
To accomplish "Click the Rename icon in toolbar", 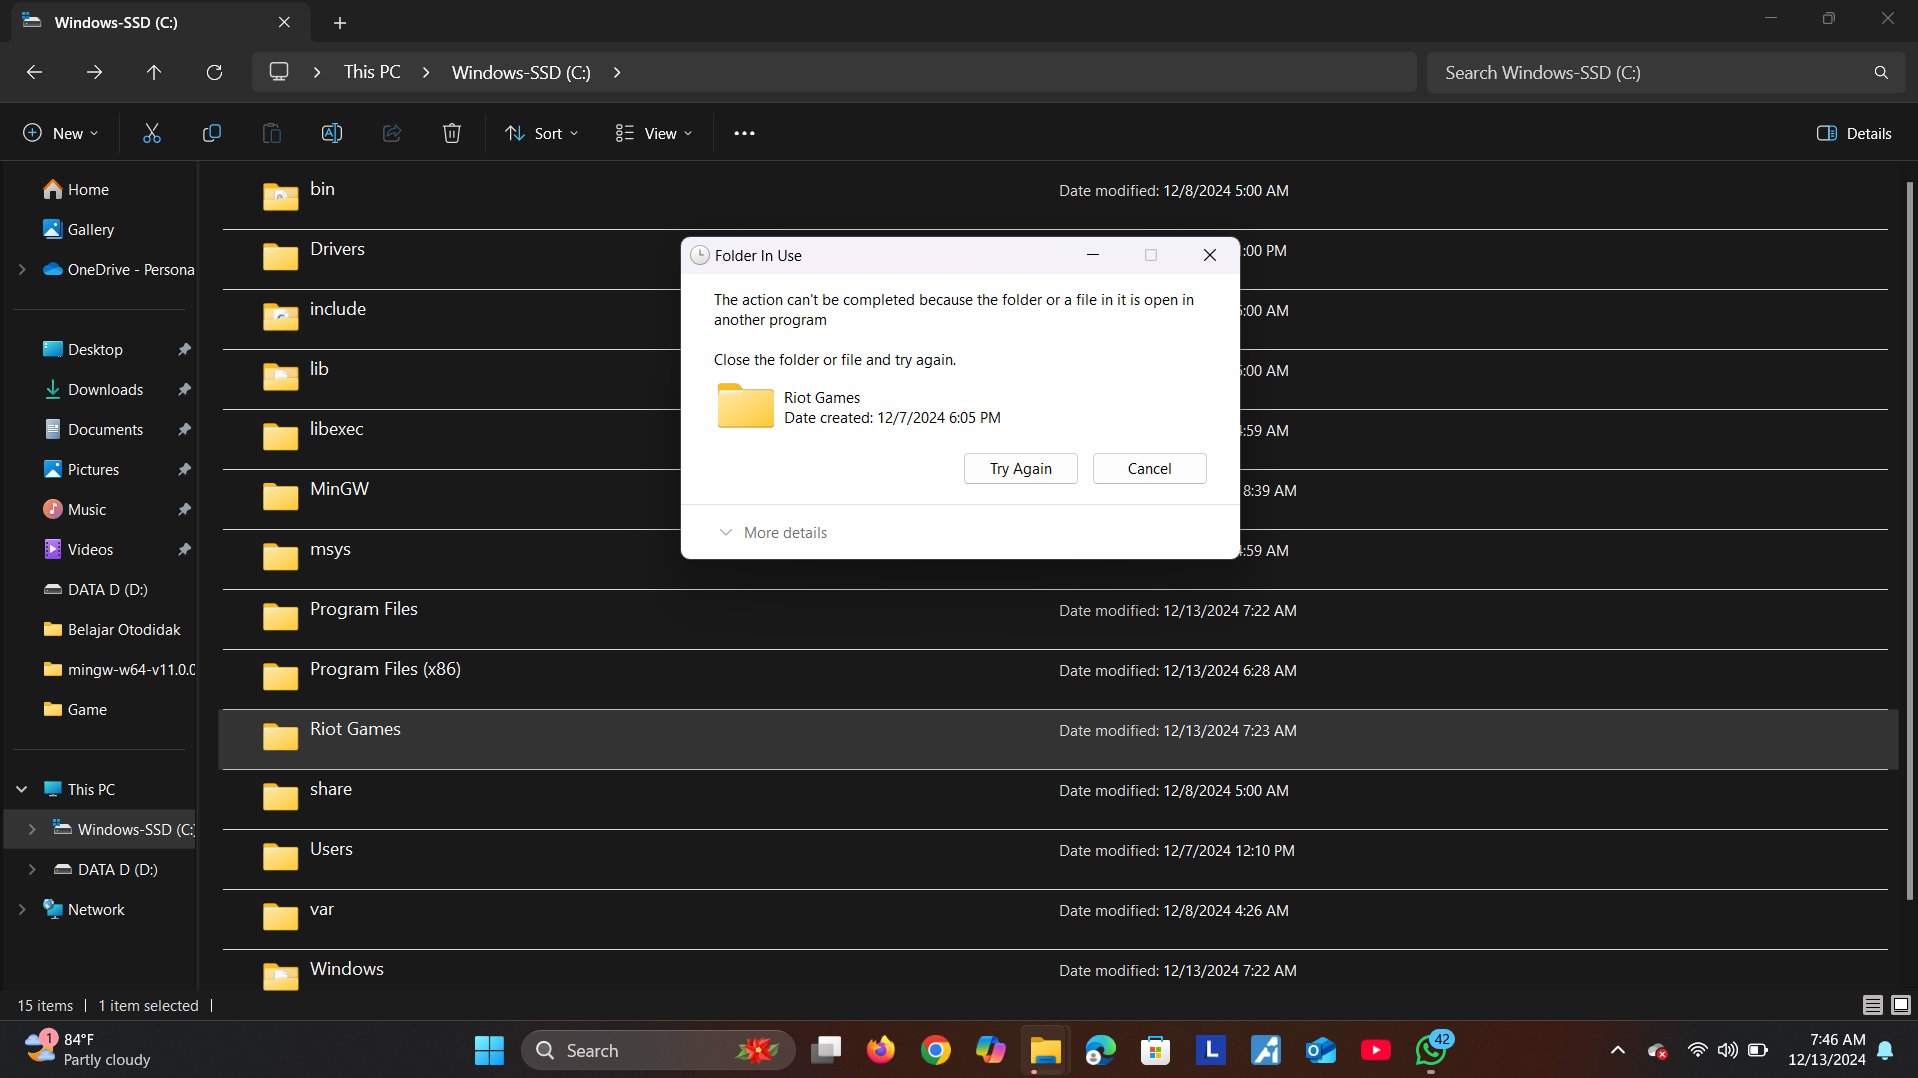I will [332, 133].
